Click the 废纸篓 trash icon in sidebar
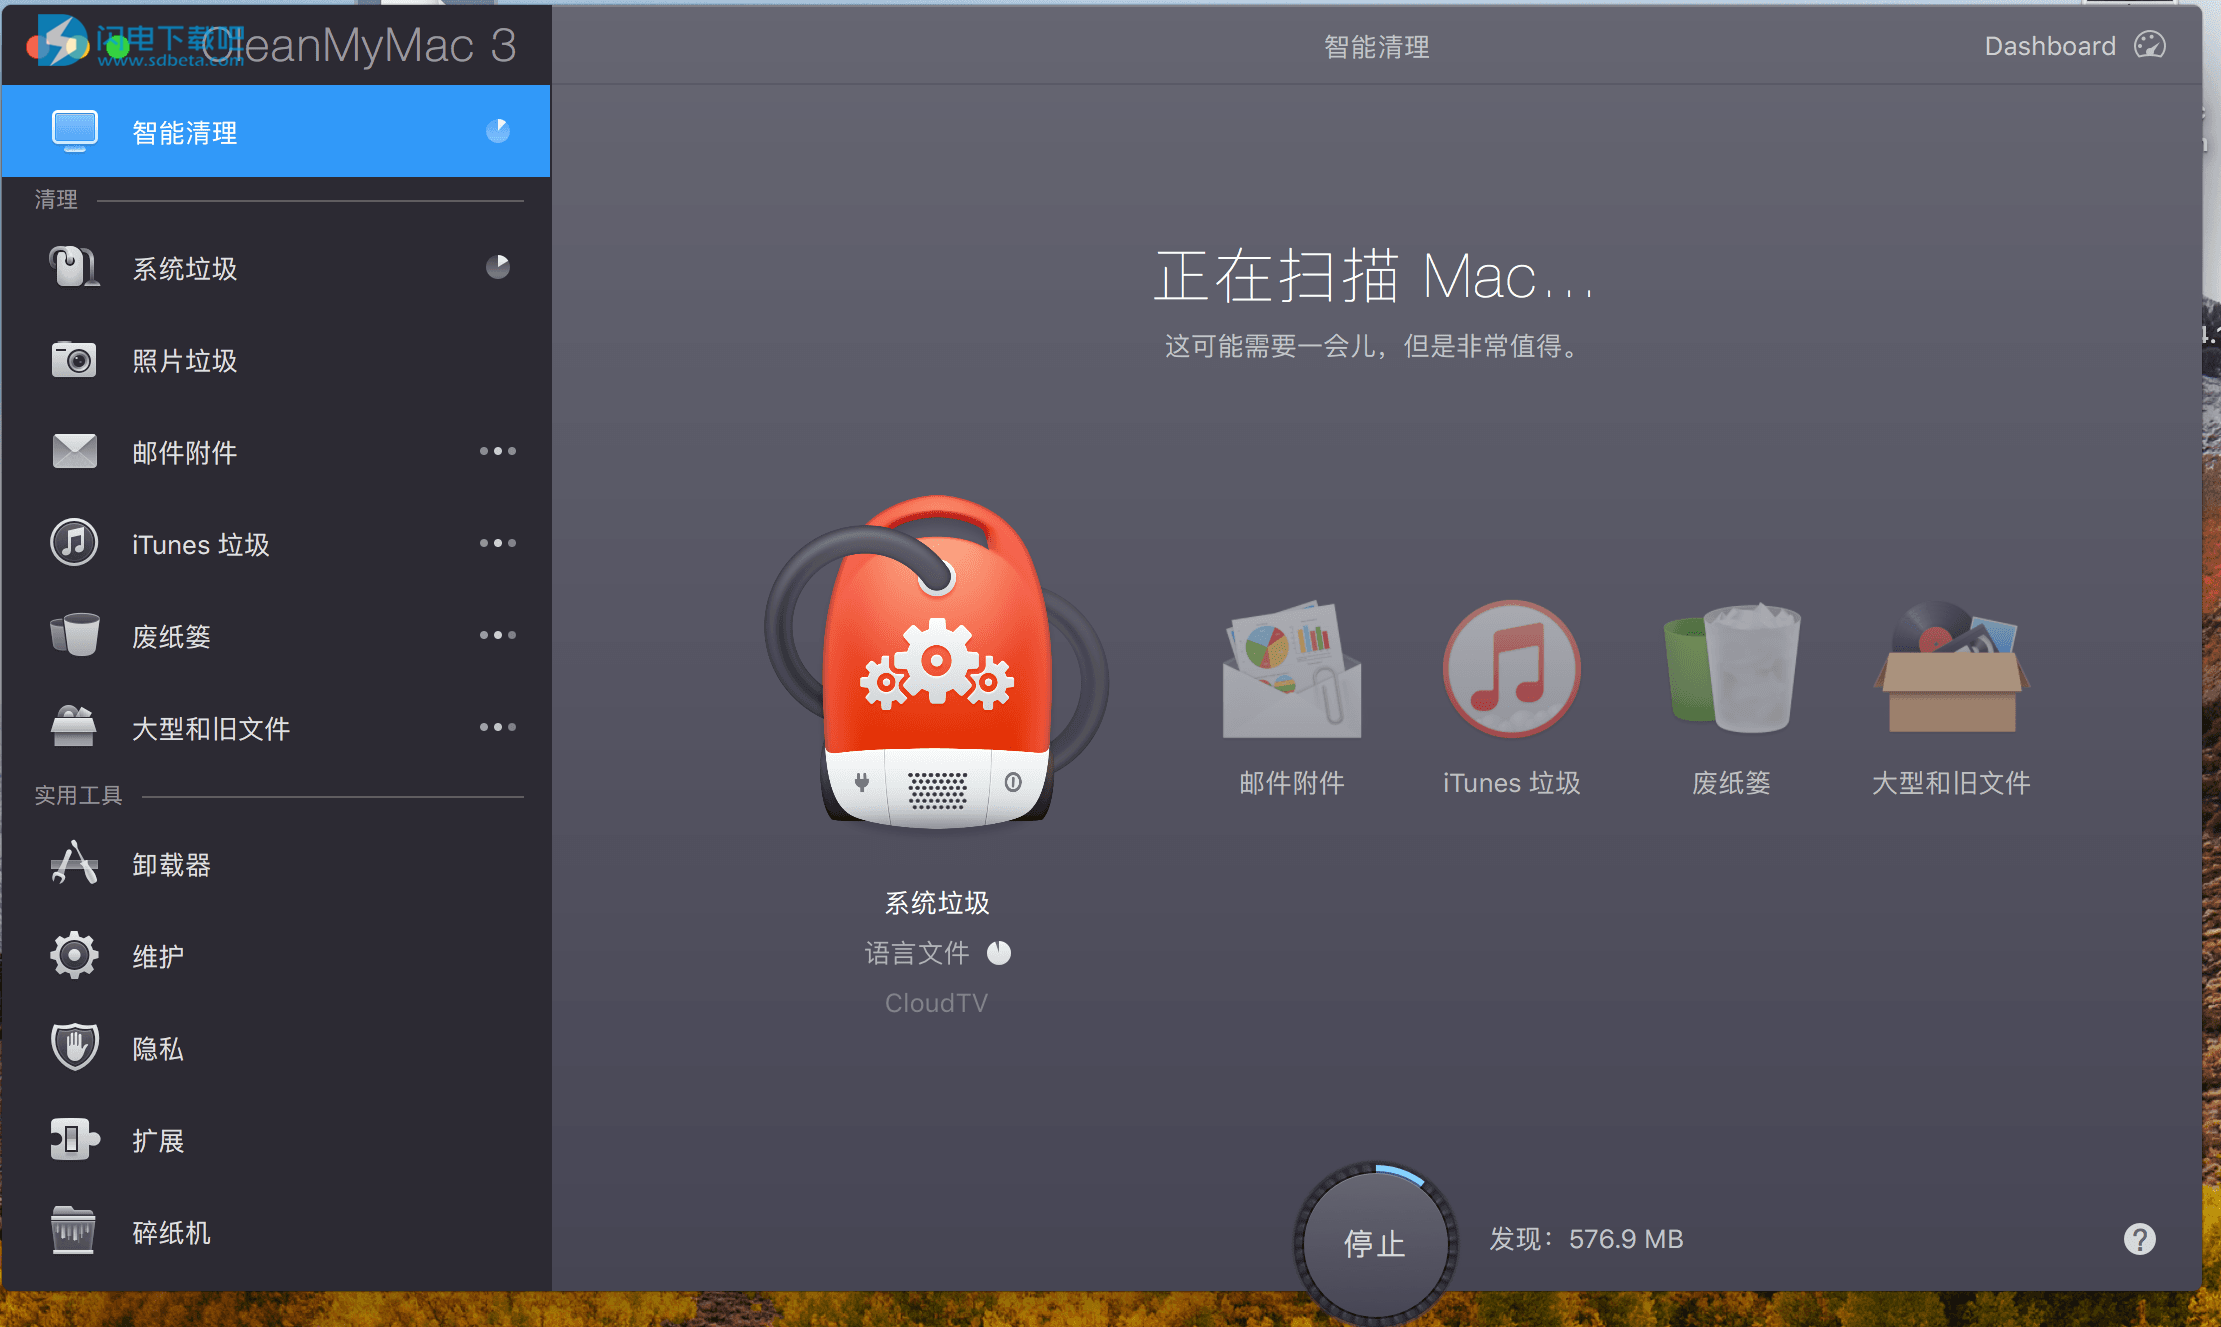 (75, 635)
